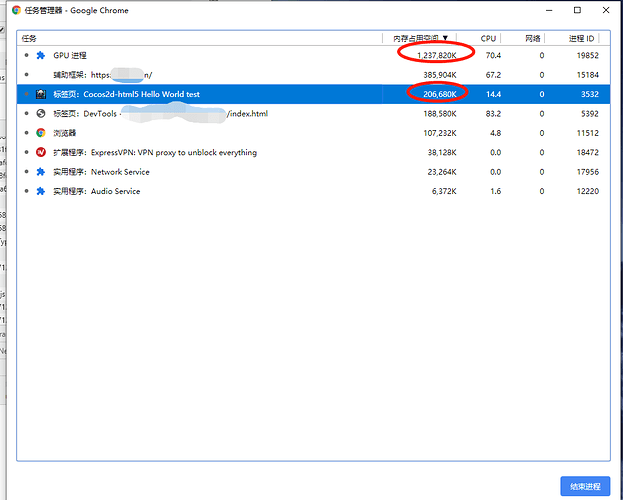Sort by the 网络 column header

tap(533, 38)
